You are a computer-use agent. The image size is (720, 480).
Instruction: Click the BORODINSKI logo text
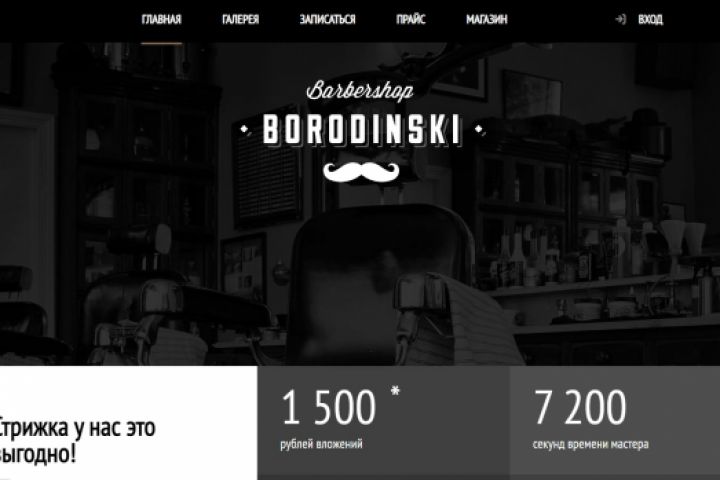361,130
